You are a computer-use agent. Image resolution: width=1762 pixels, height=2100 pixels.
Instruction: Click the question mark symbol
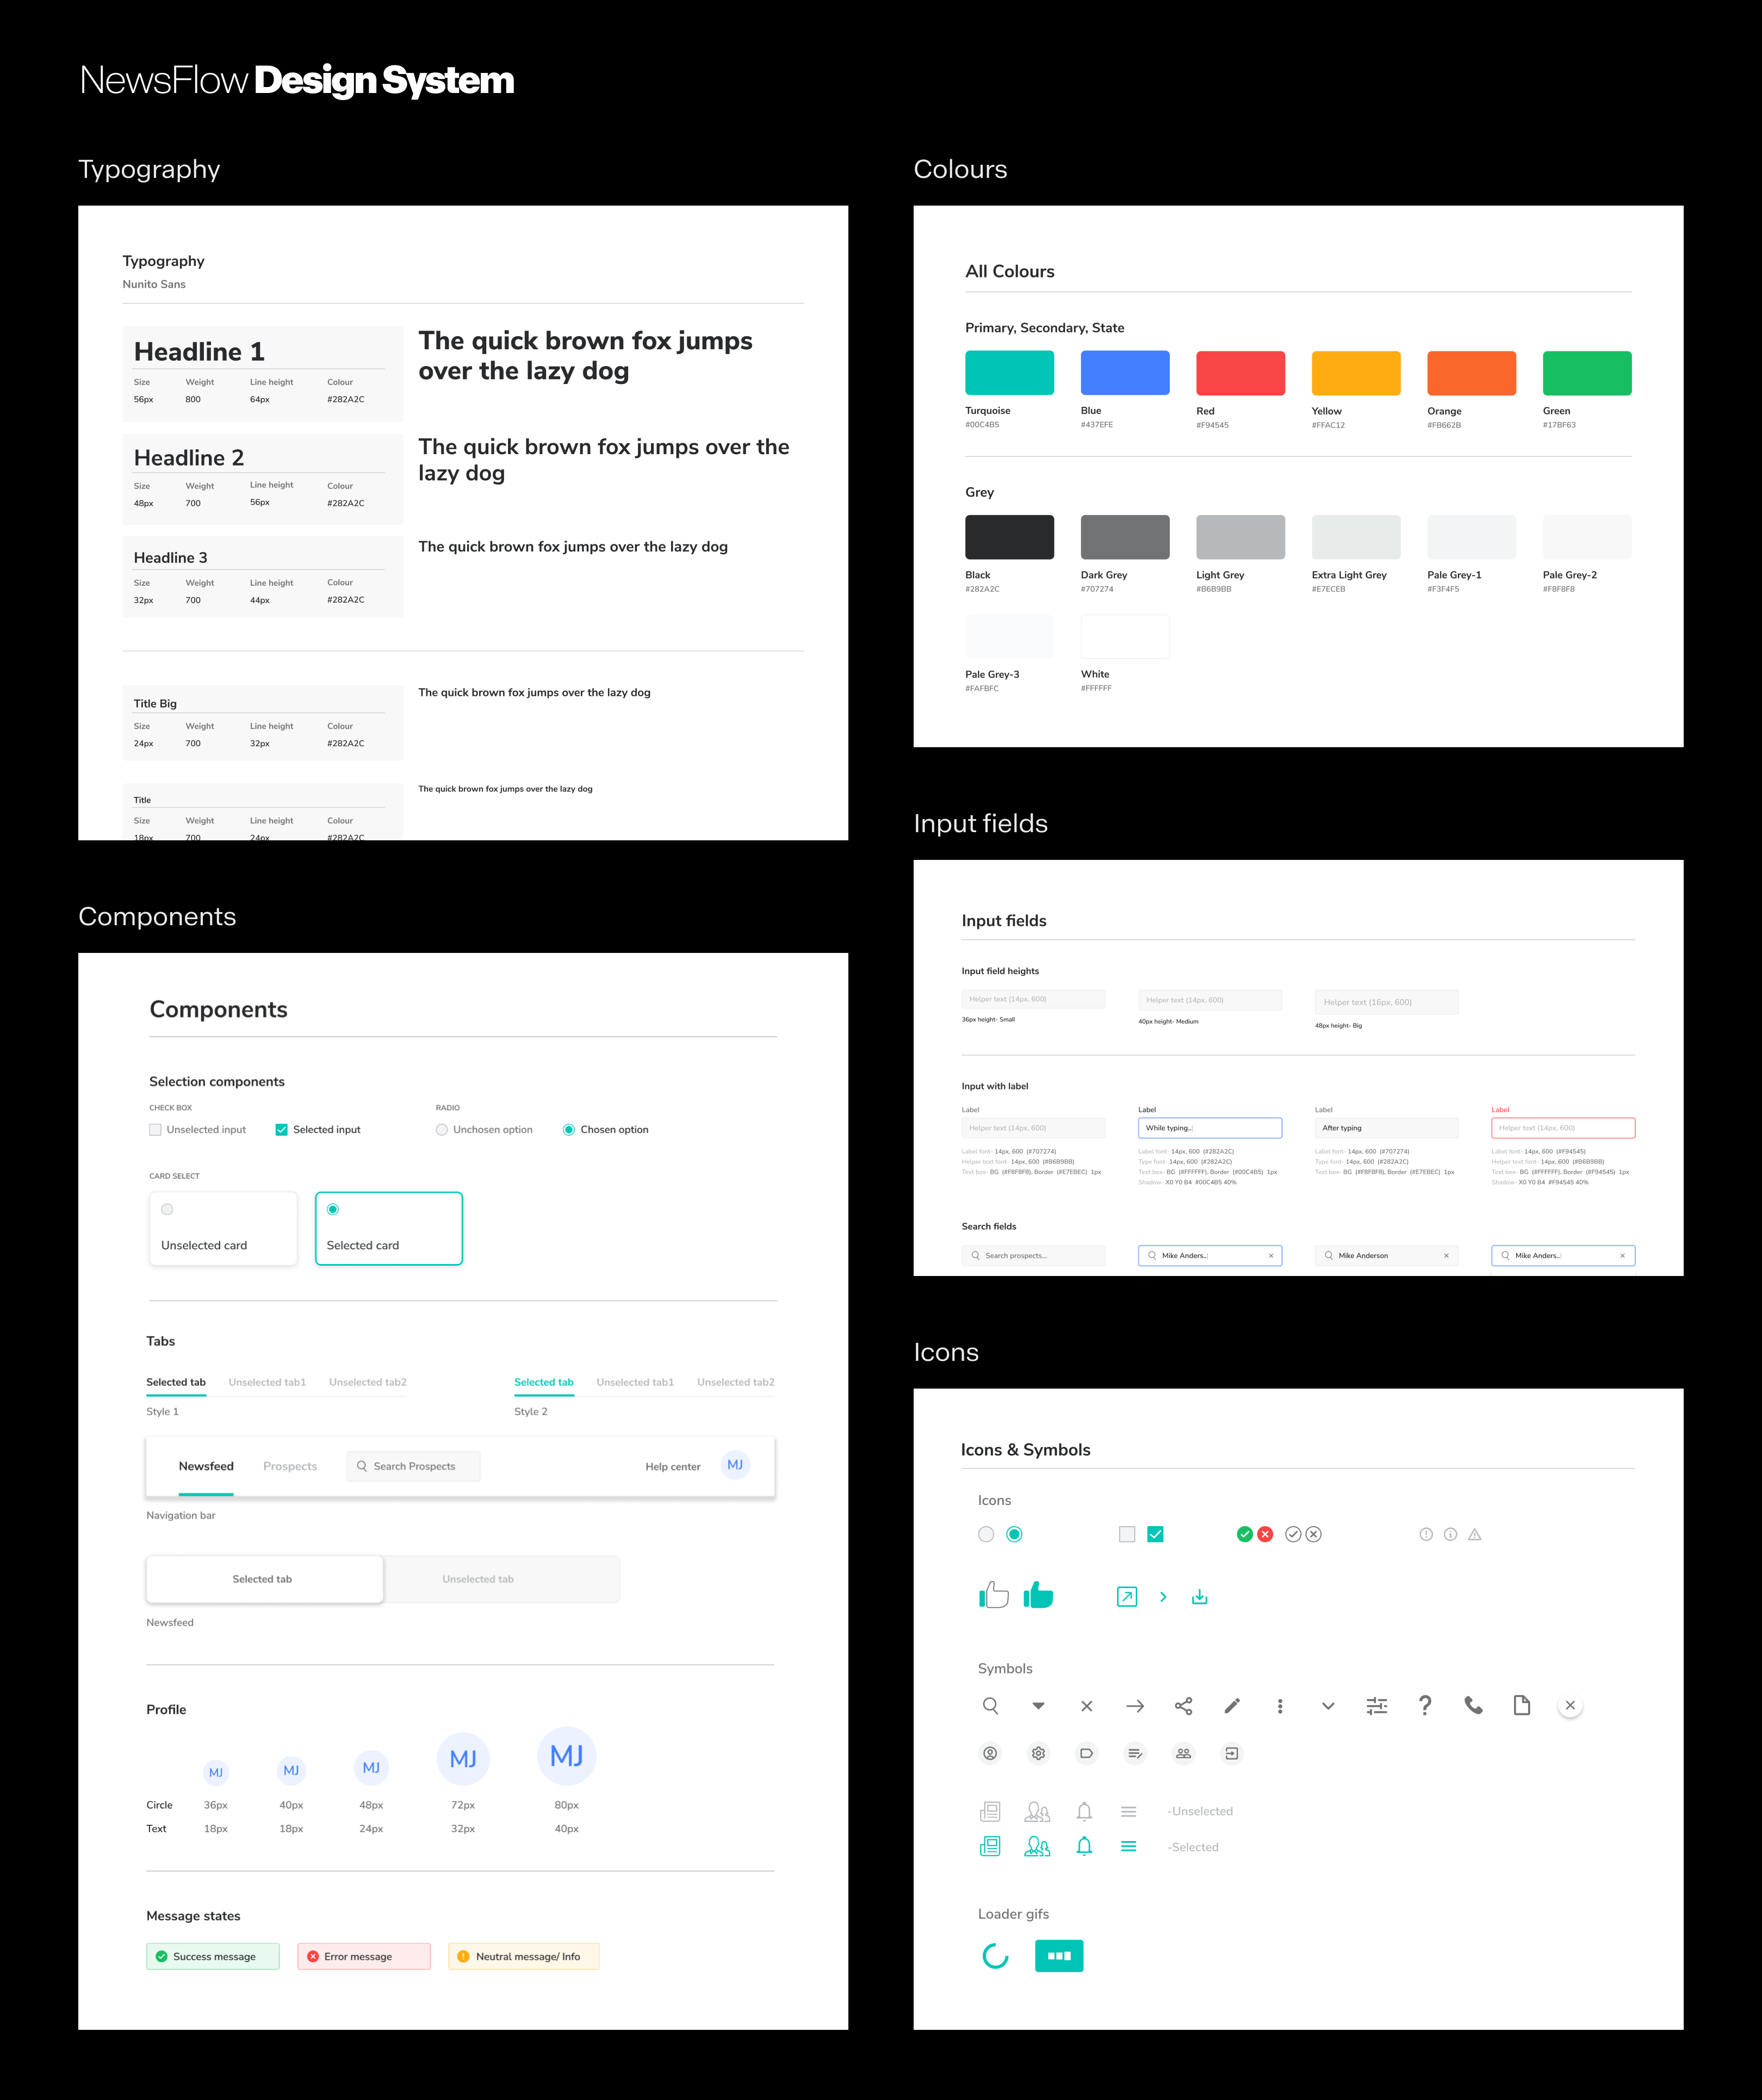click(1425, 1705)
